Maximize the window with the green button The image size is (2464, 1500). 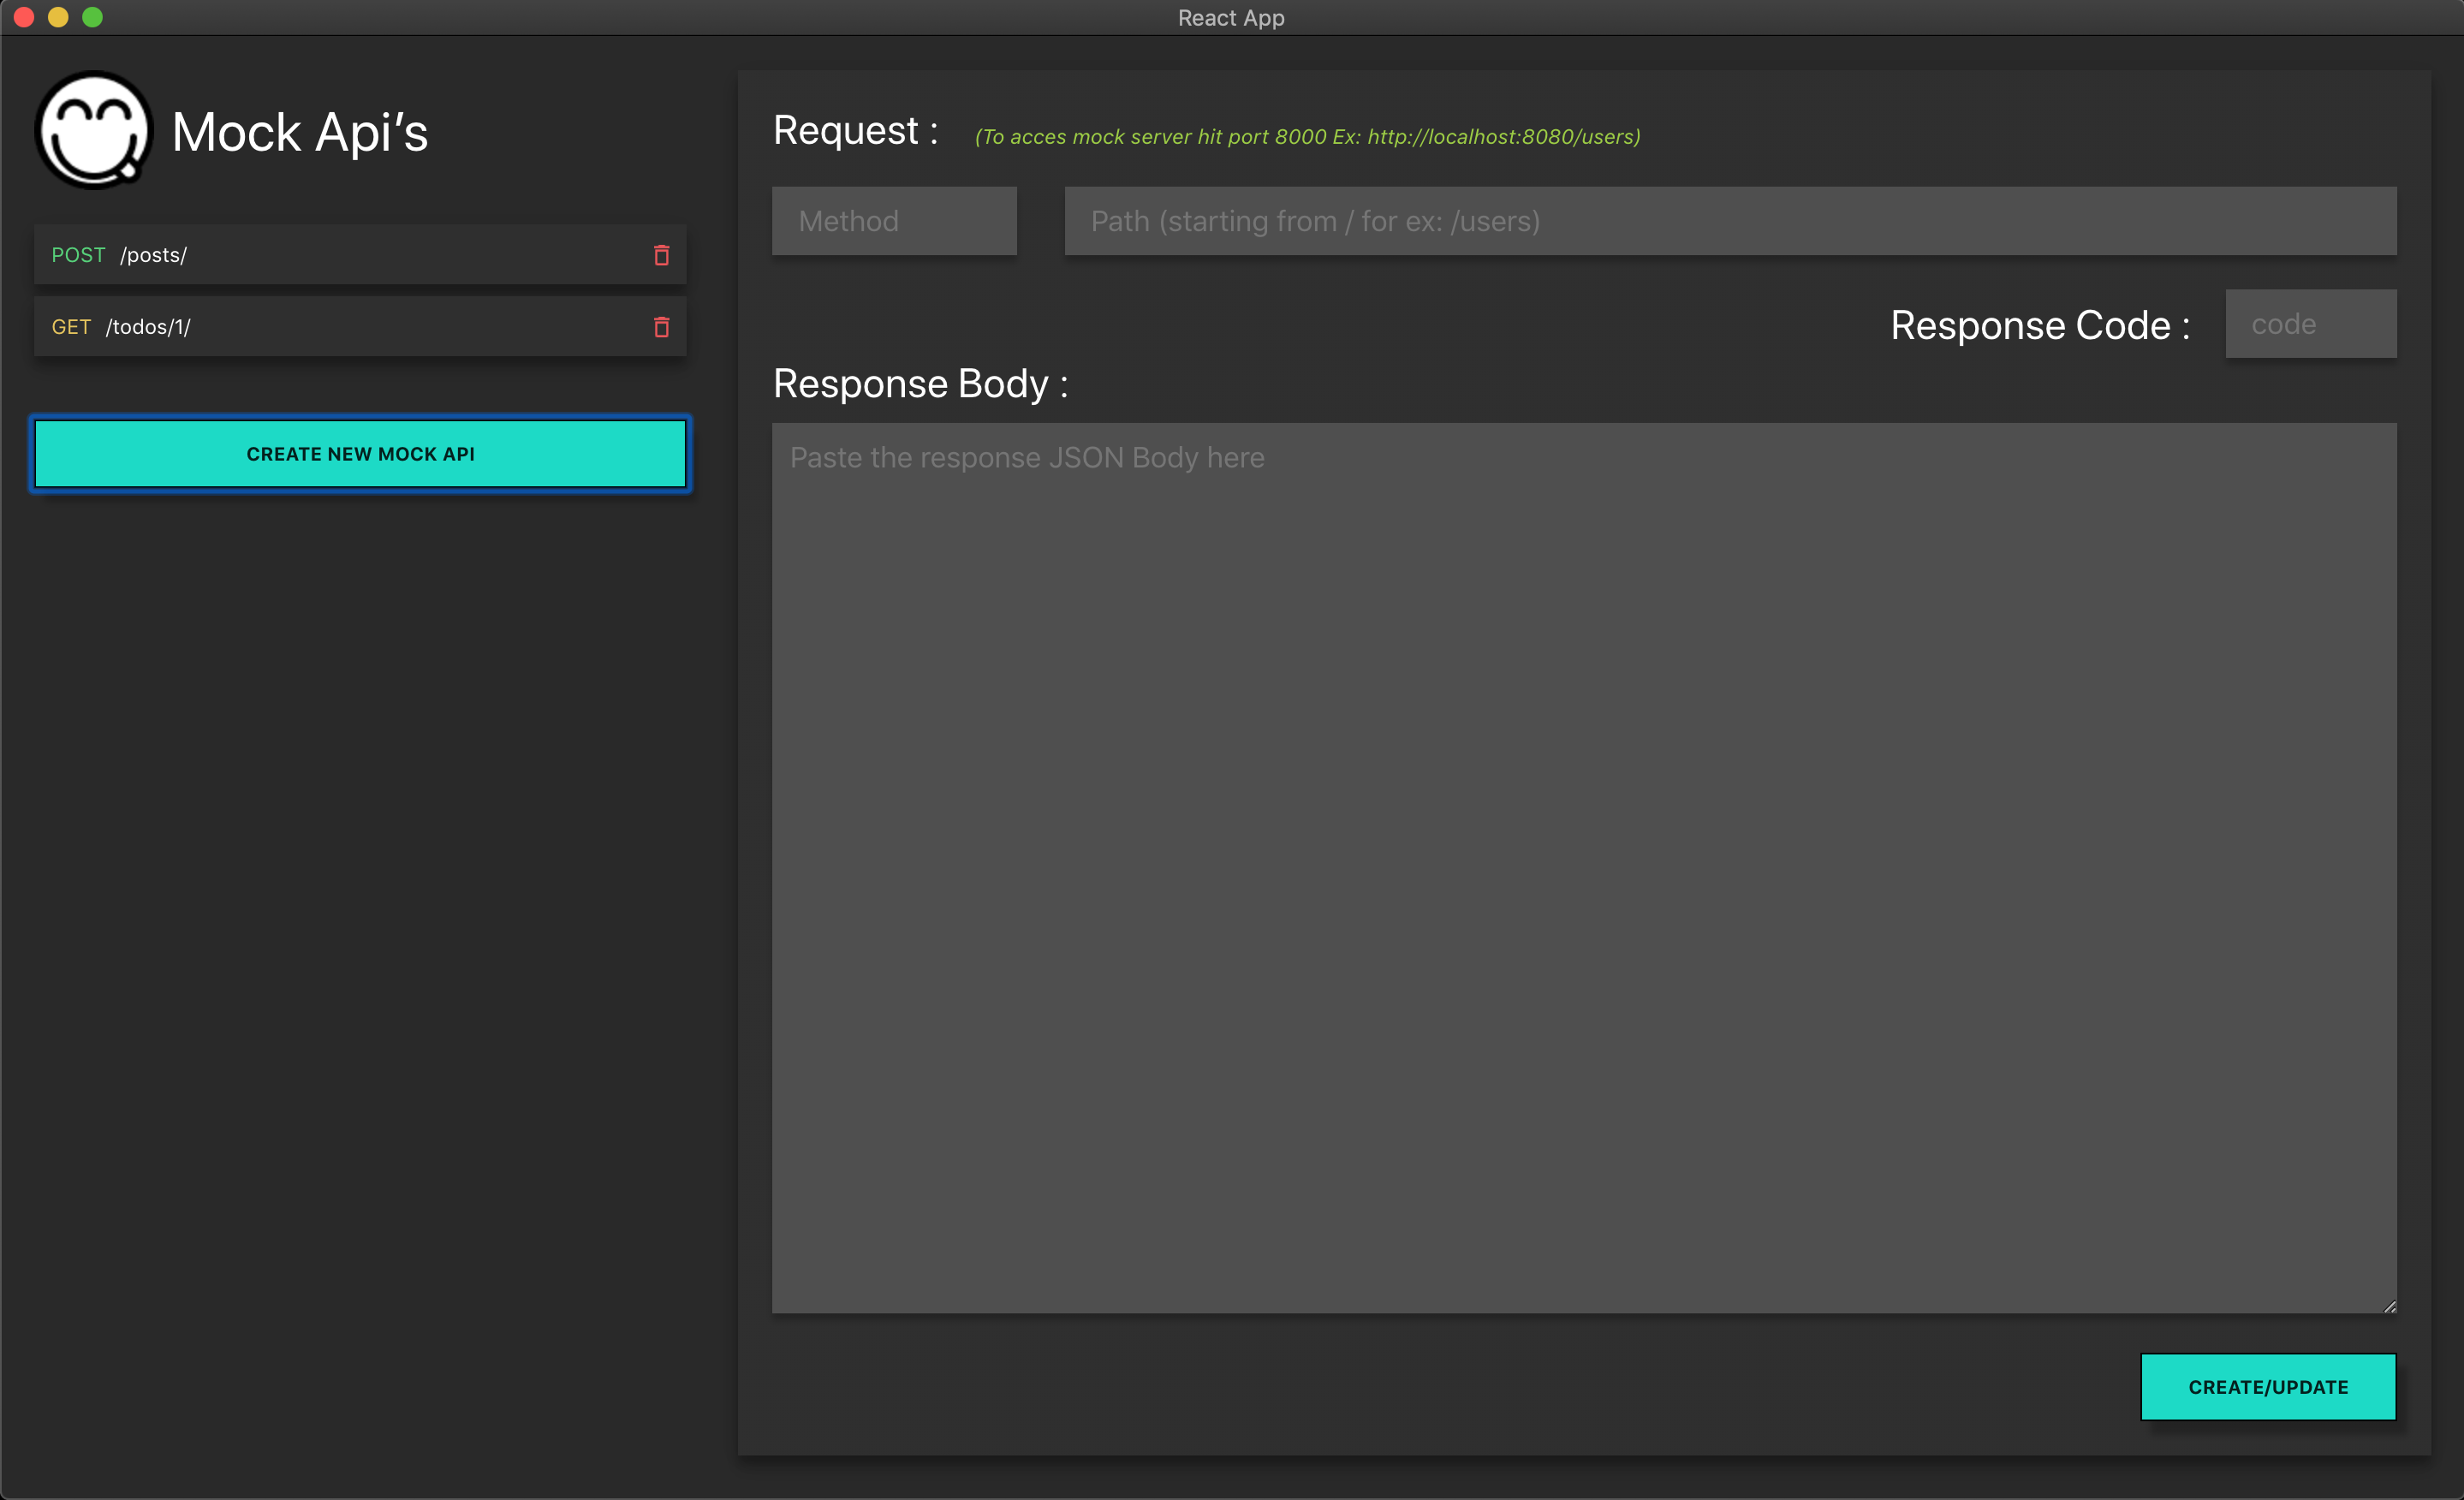pos(92,17)
